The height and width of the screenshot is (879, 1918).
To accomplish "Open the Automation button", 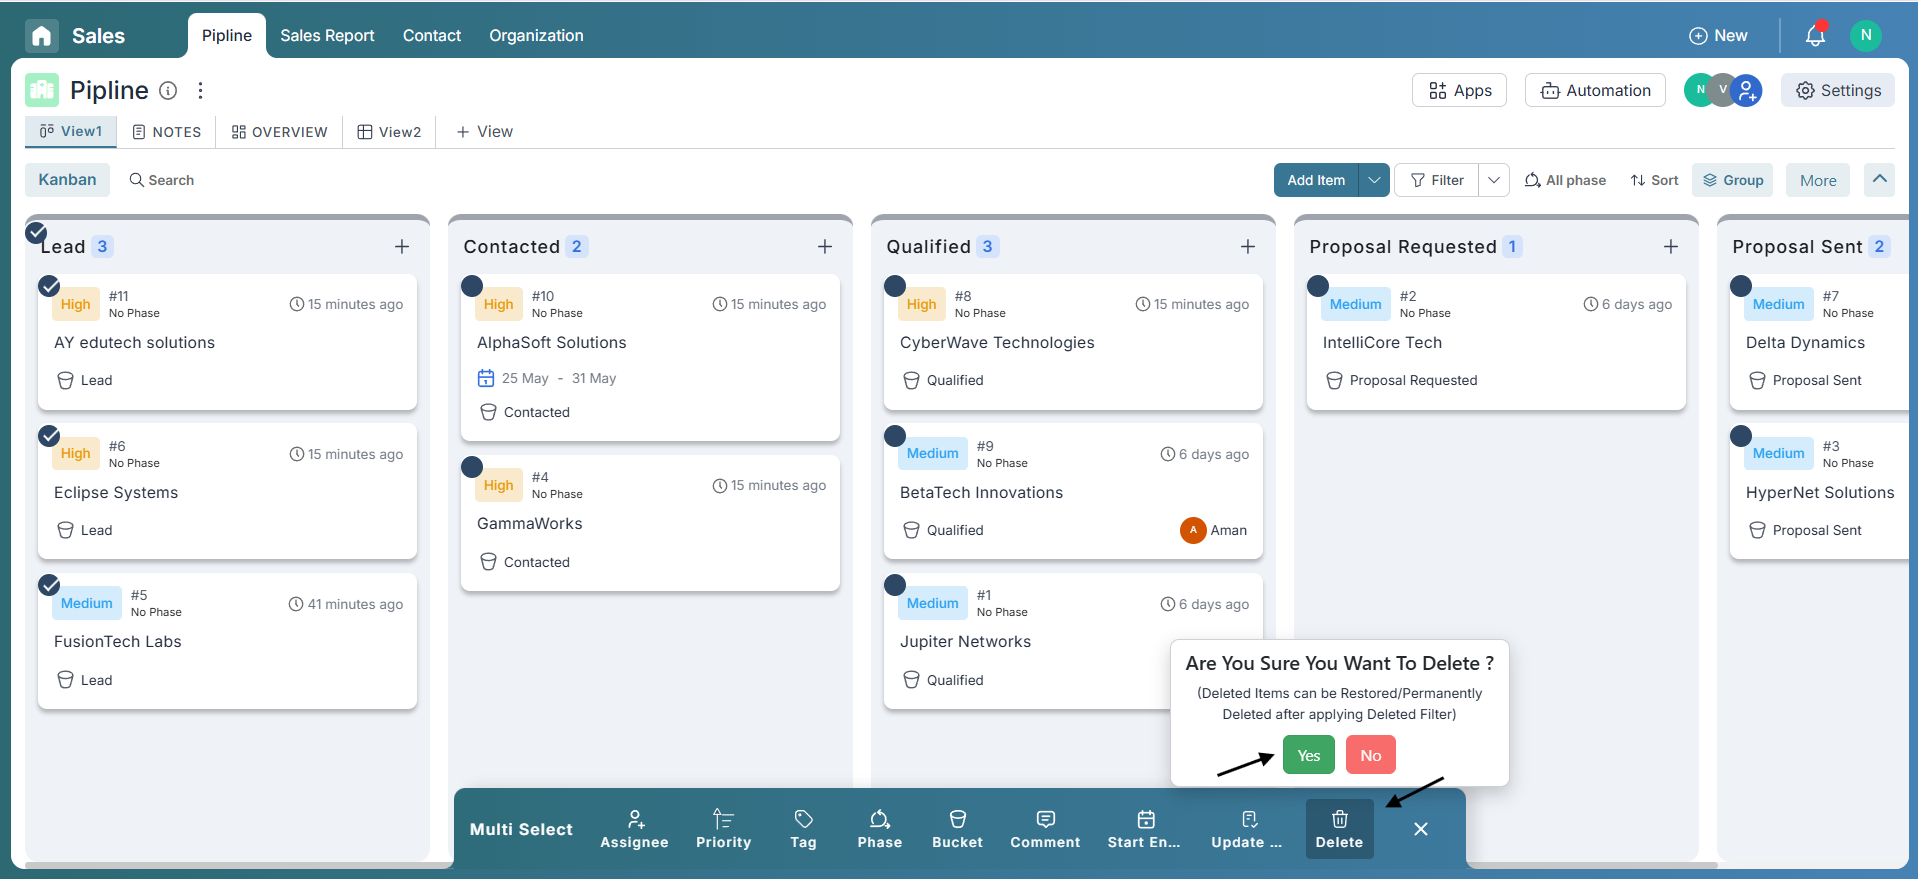I will click(1595, 90).
